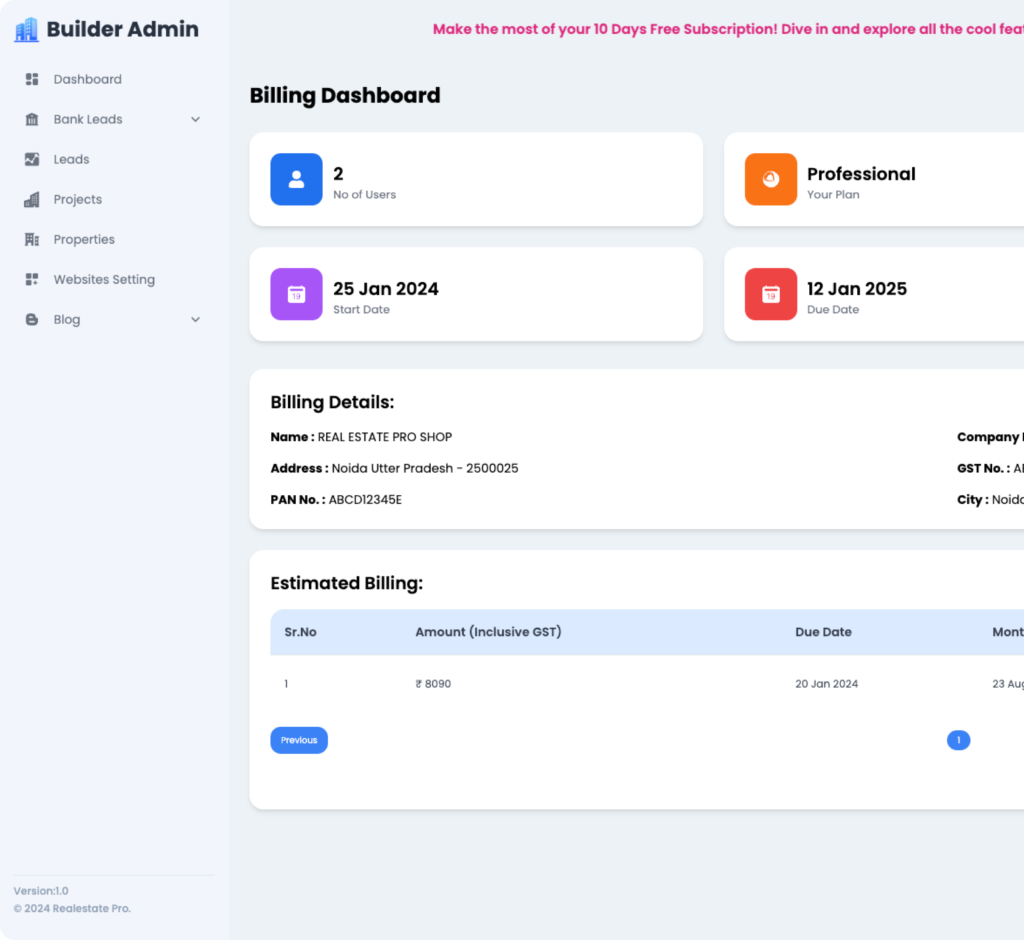Expand the Blog submenu chevron
The image size is (1024, 940).
(195, 319)
